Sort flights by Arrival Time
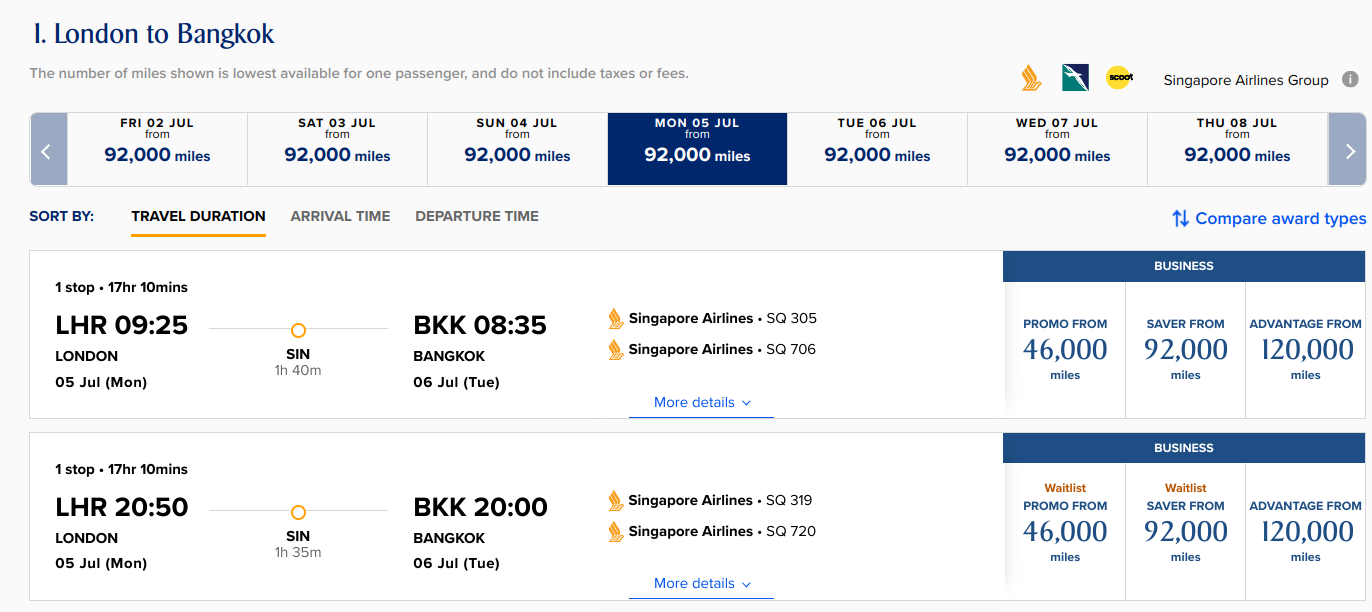1372x612 pixels. click(340, 216)
